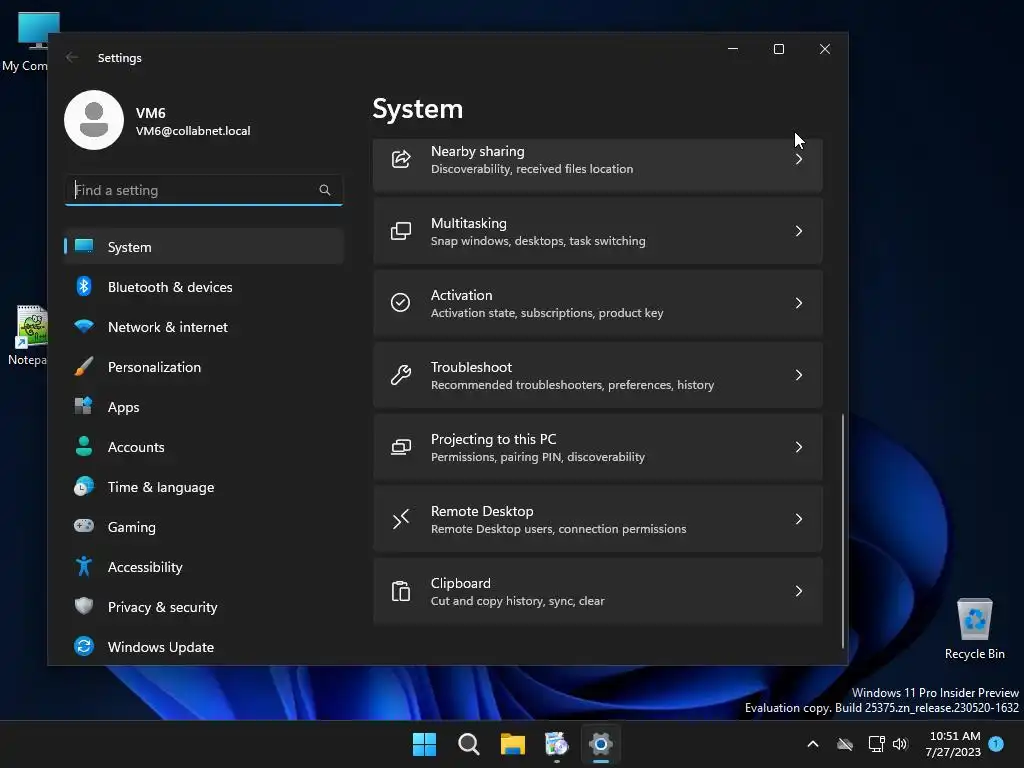Click the Bluetooth icon in sidebar
This screenshot has width=1024, height=768.
(84, 286)
